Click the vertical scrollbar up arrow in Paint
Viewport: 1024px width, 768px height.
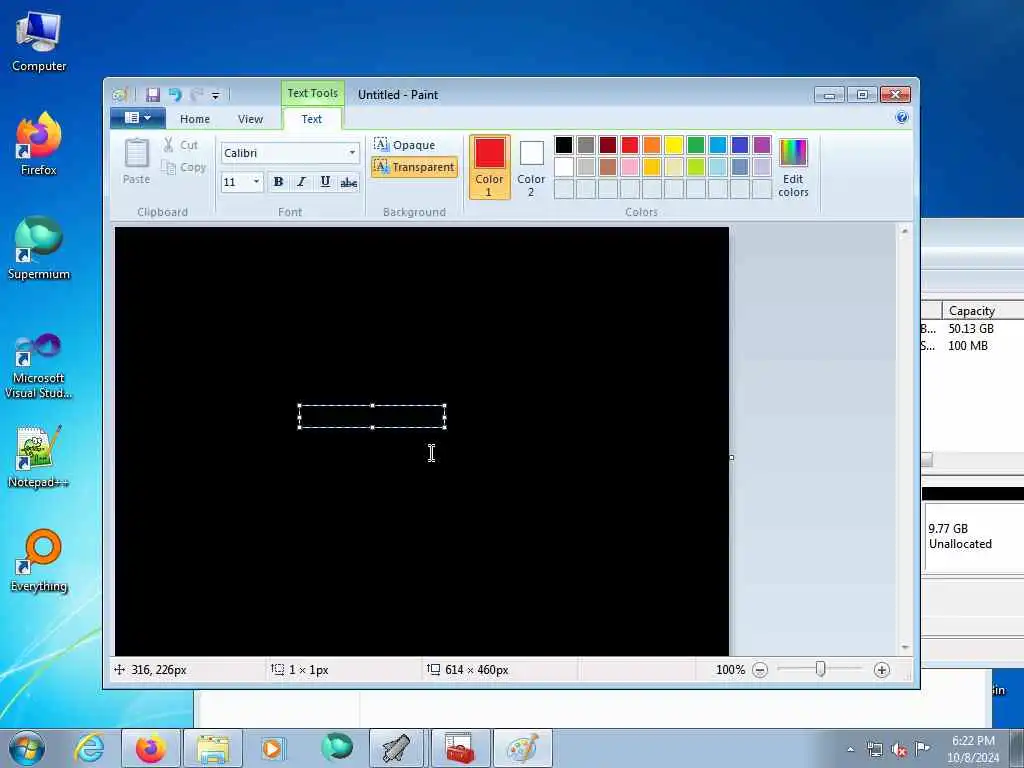point(904,231)
